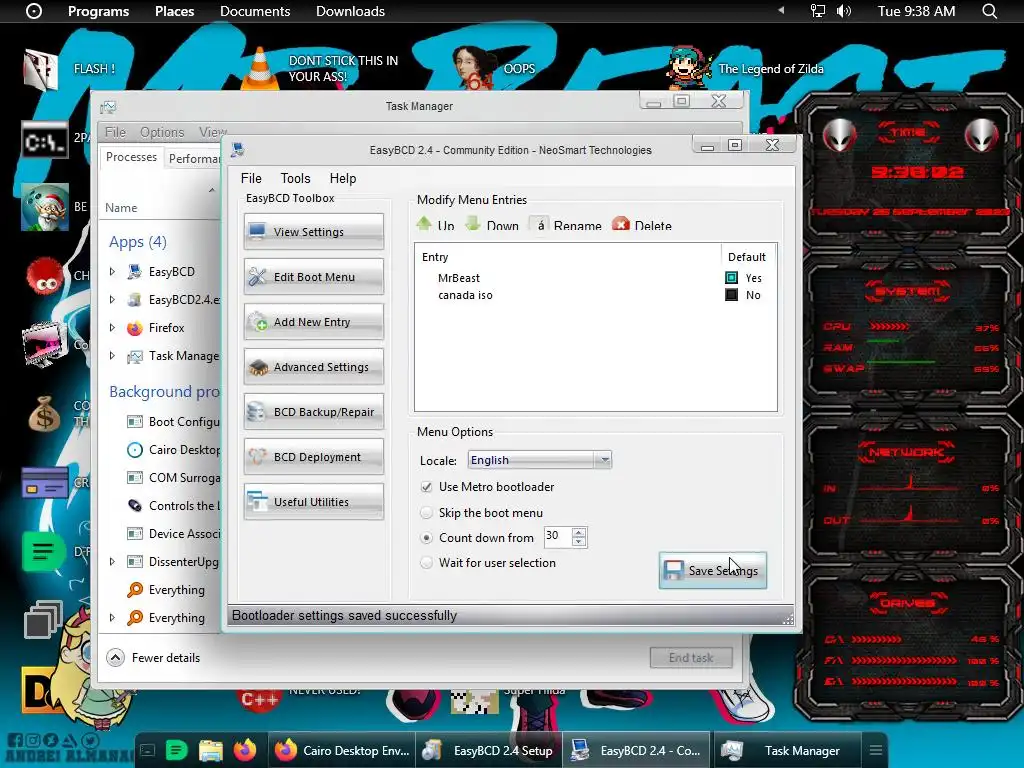The image size is (1024, 768).
Task: Move entry Up with green arrow
Action: pos(435,225)
